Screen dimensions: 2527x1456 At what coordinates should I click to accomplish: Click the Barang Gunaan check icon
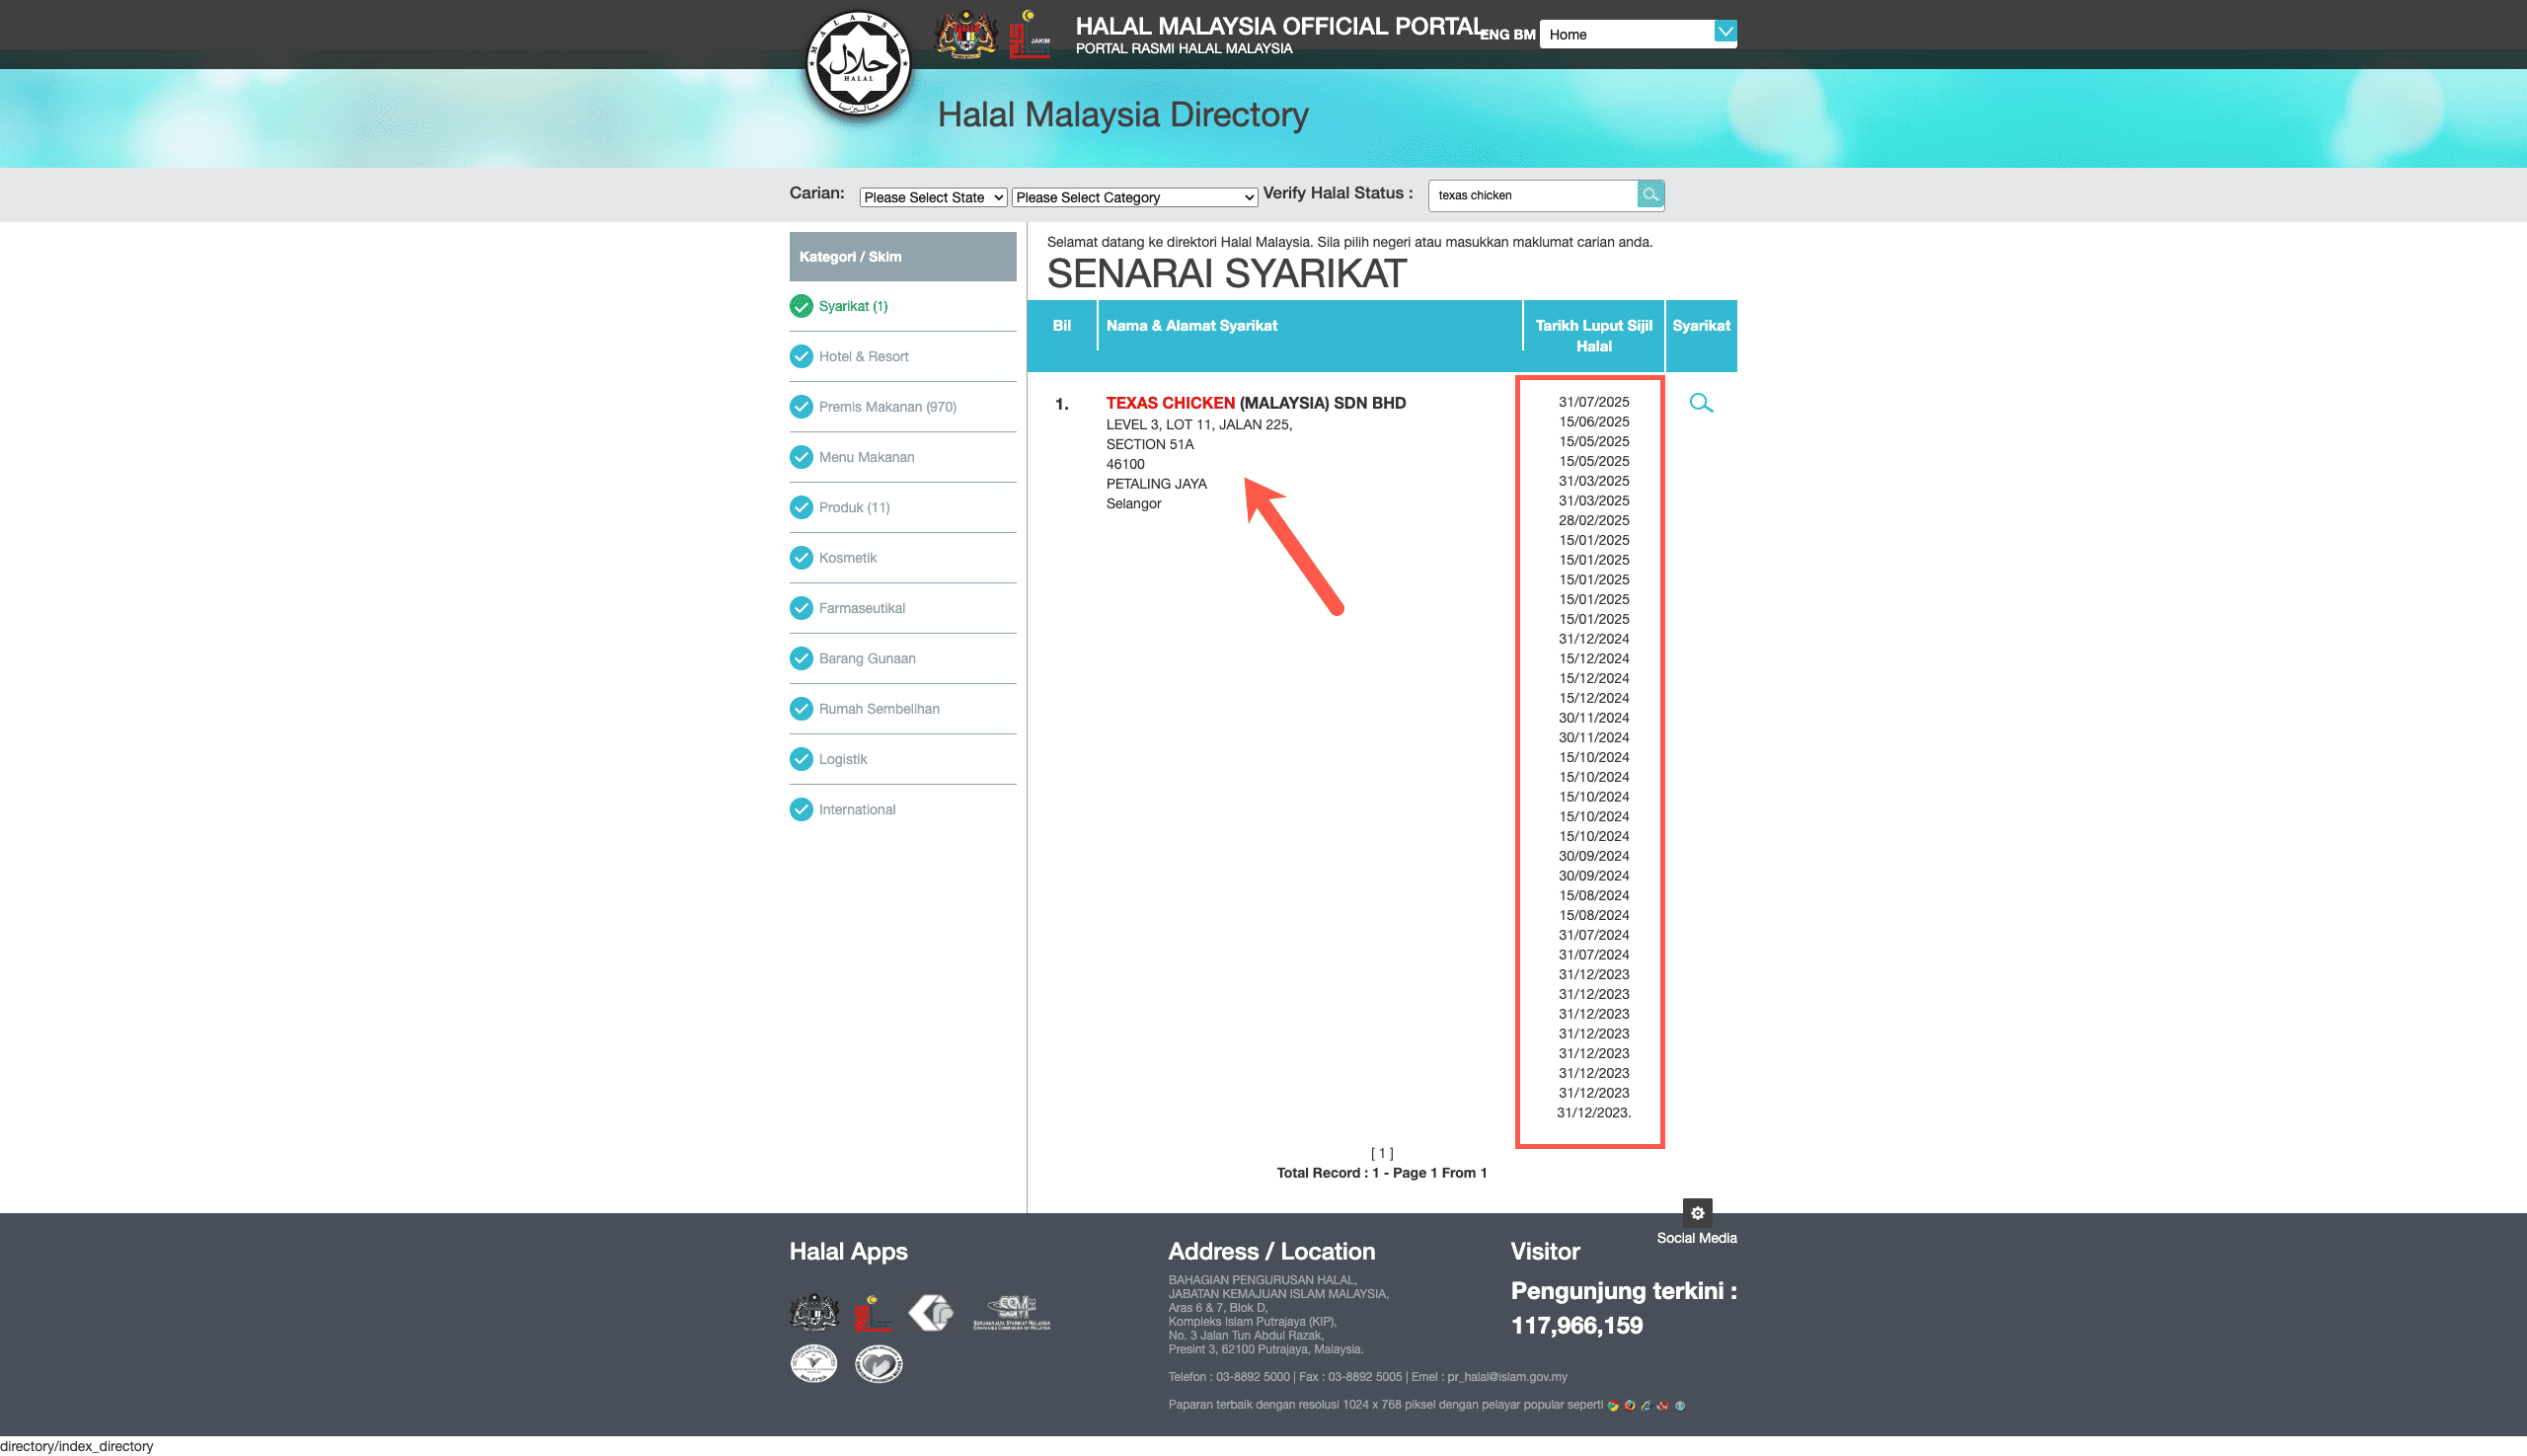tap(801, 658)
